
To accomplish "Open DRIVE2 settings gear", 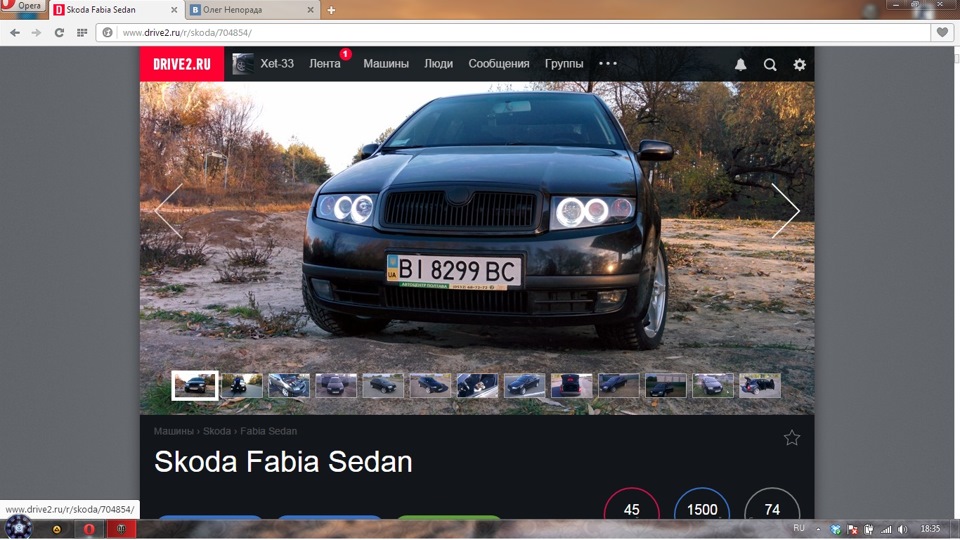I will coord(800,64).
